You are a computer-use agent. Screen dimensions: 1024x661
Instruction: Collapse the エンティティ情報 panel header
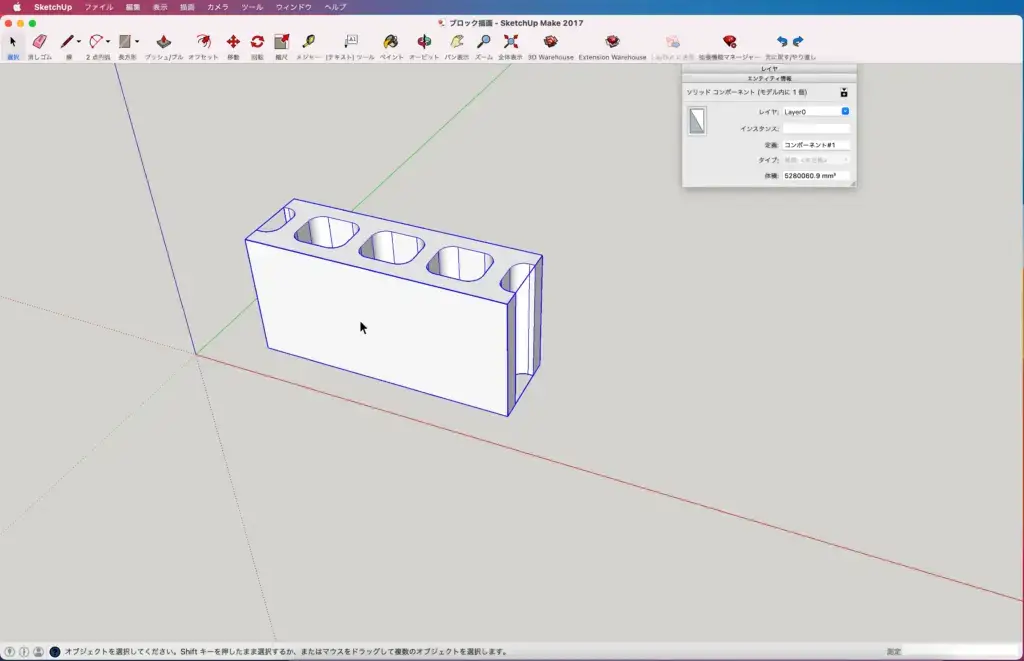click(x=769, y=78)
